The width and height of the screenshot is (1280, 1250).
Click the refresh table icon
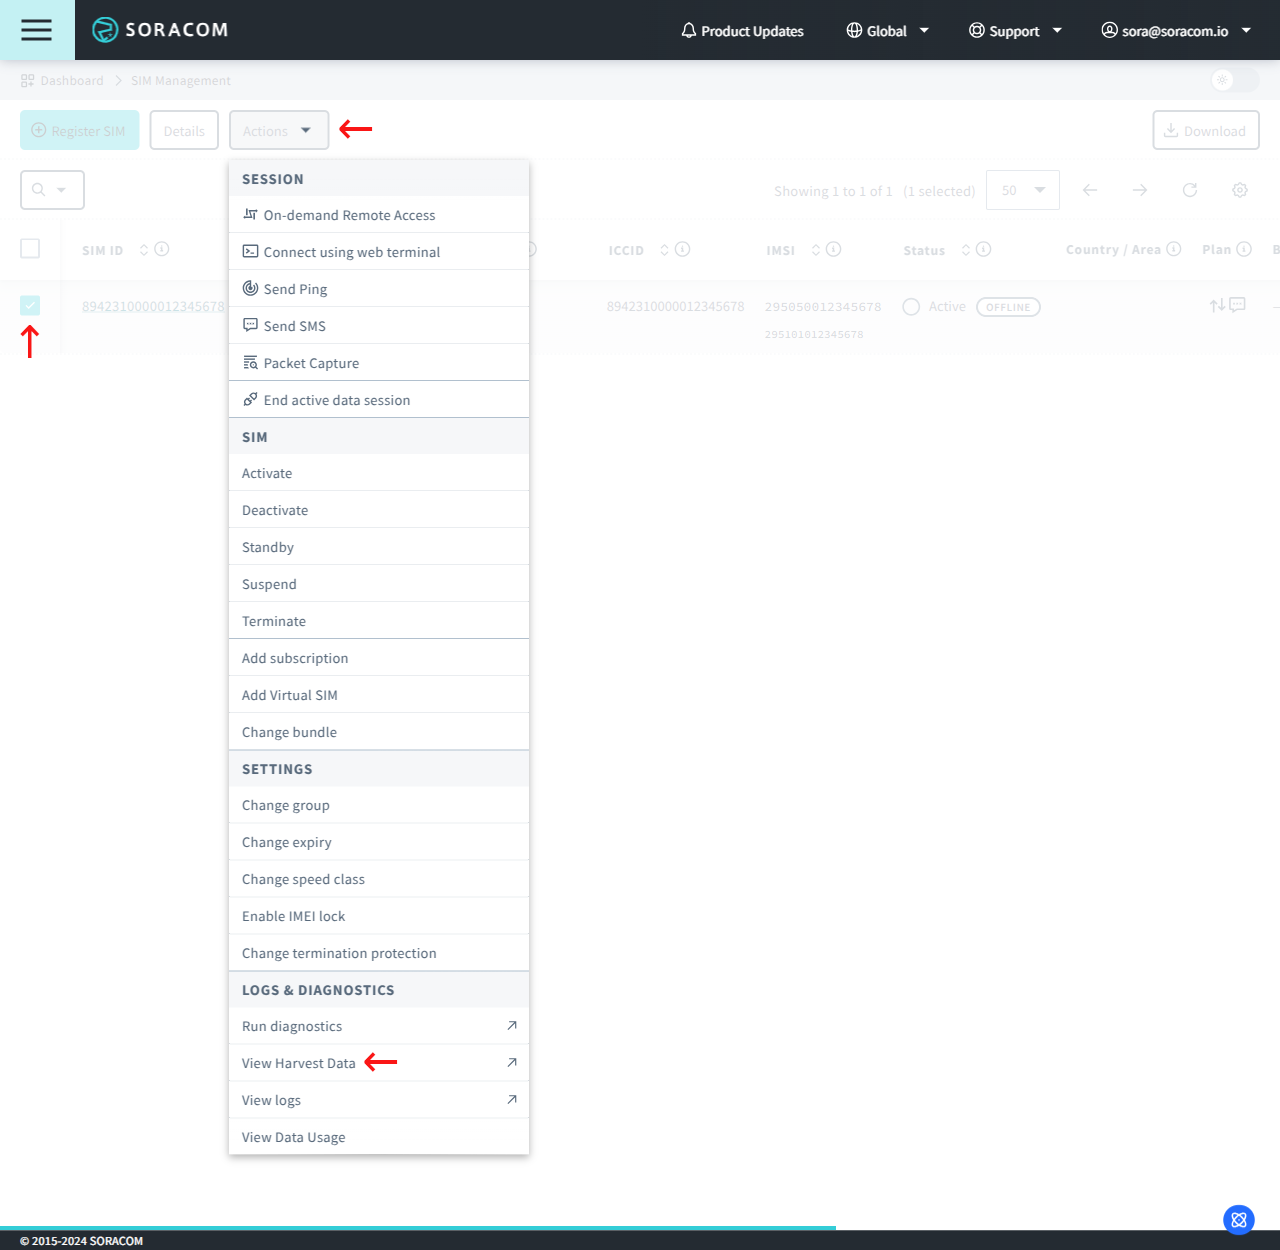coord(1189,190)
